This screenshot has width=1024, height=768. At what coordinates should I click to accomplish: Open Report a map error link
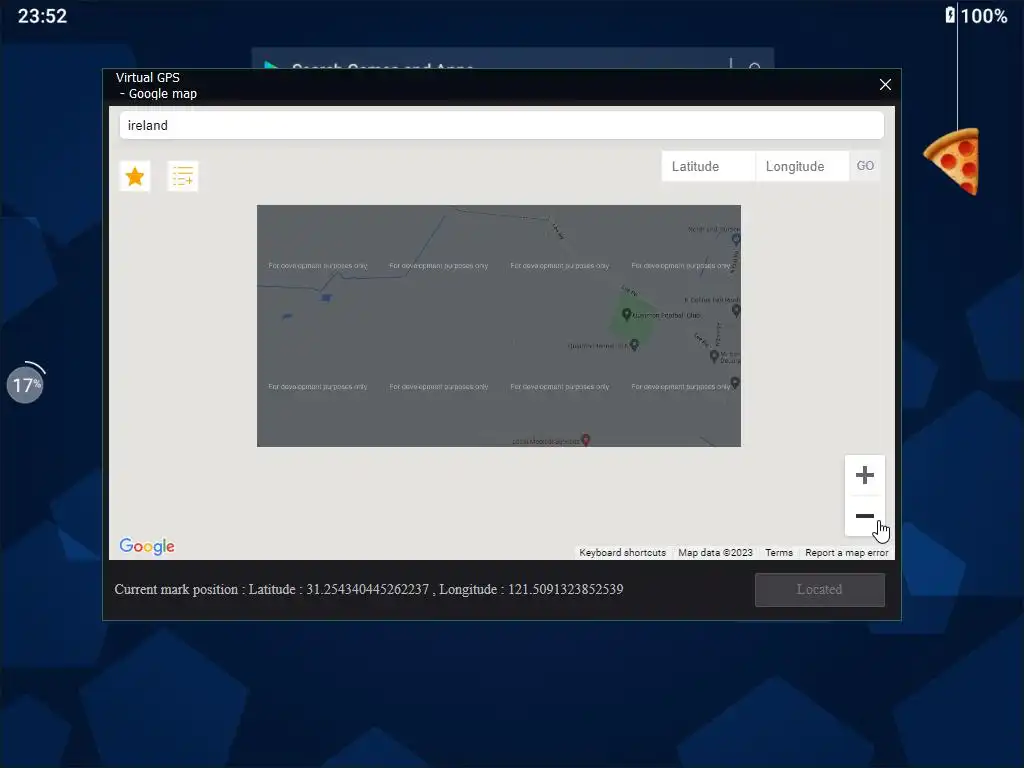point(846,552)
